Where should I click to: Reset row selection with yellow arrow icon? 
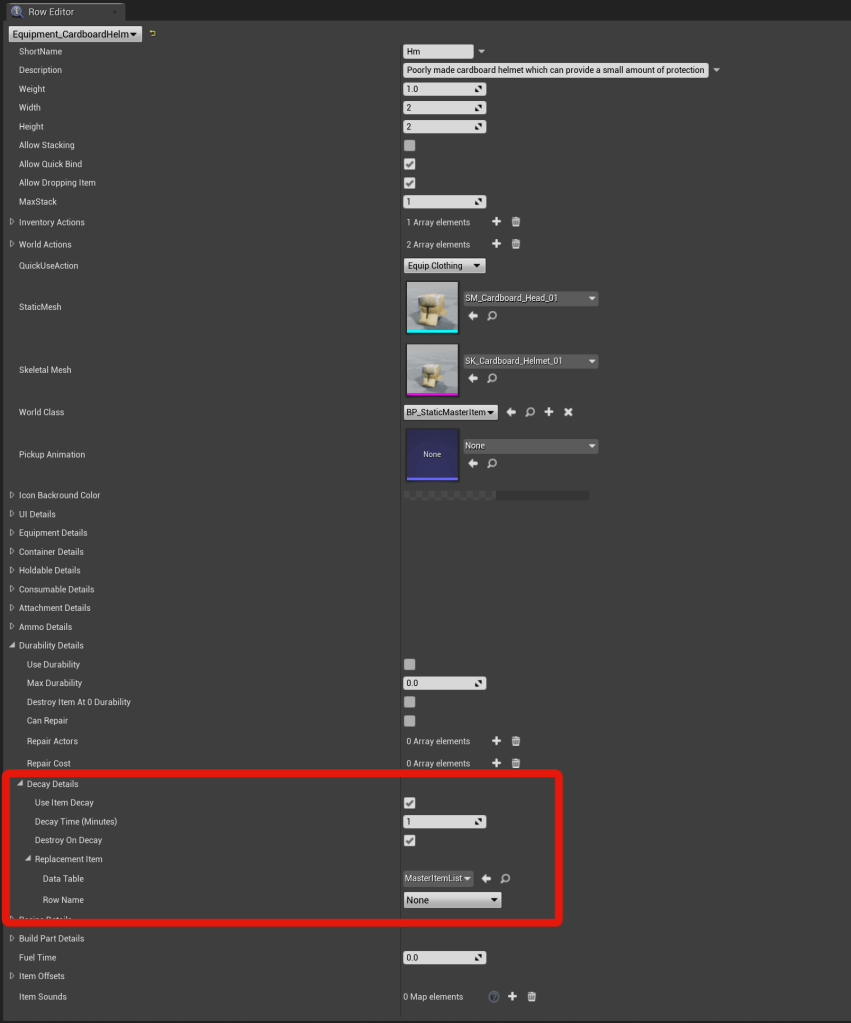pos(153,33)
